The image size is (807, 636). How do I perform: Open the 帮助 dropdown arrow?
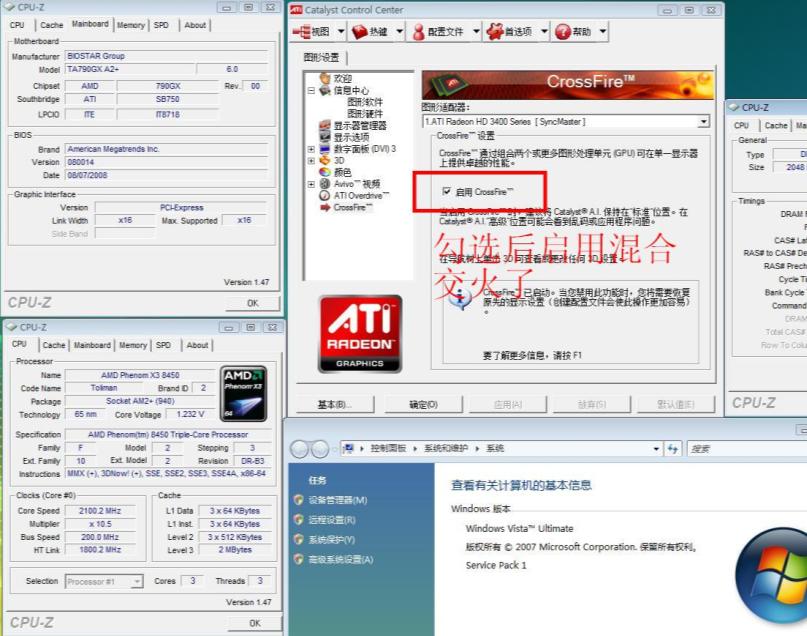(603, 31)
